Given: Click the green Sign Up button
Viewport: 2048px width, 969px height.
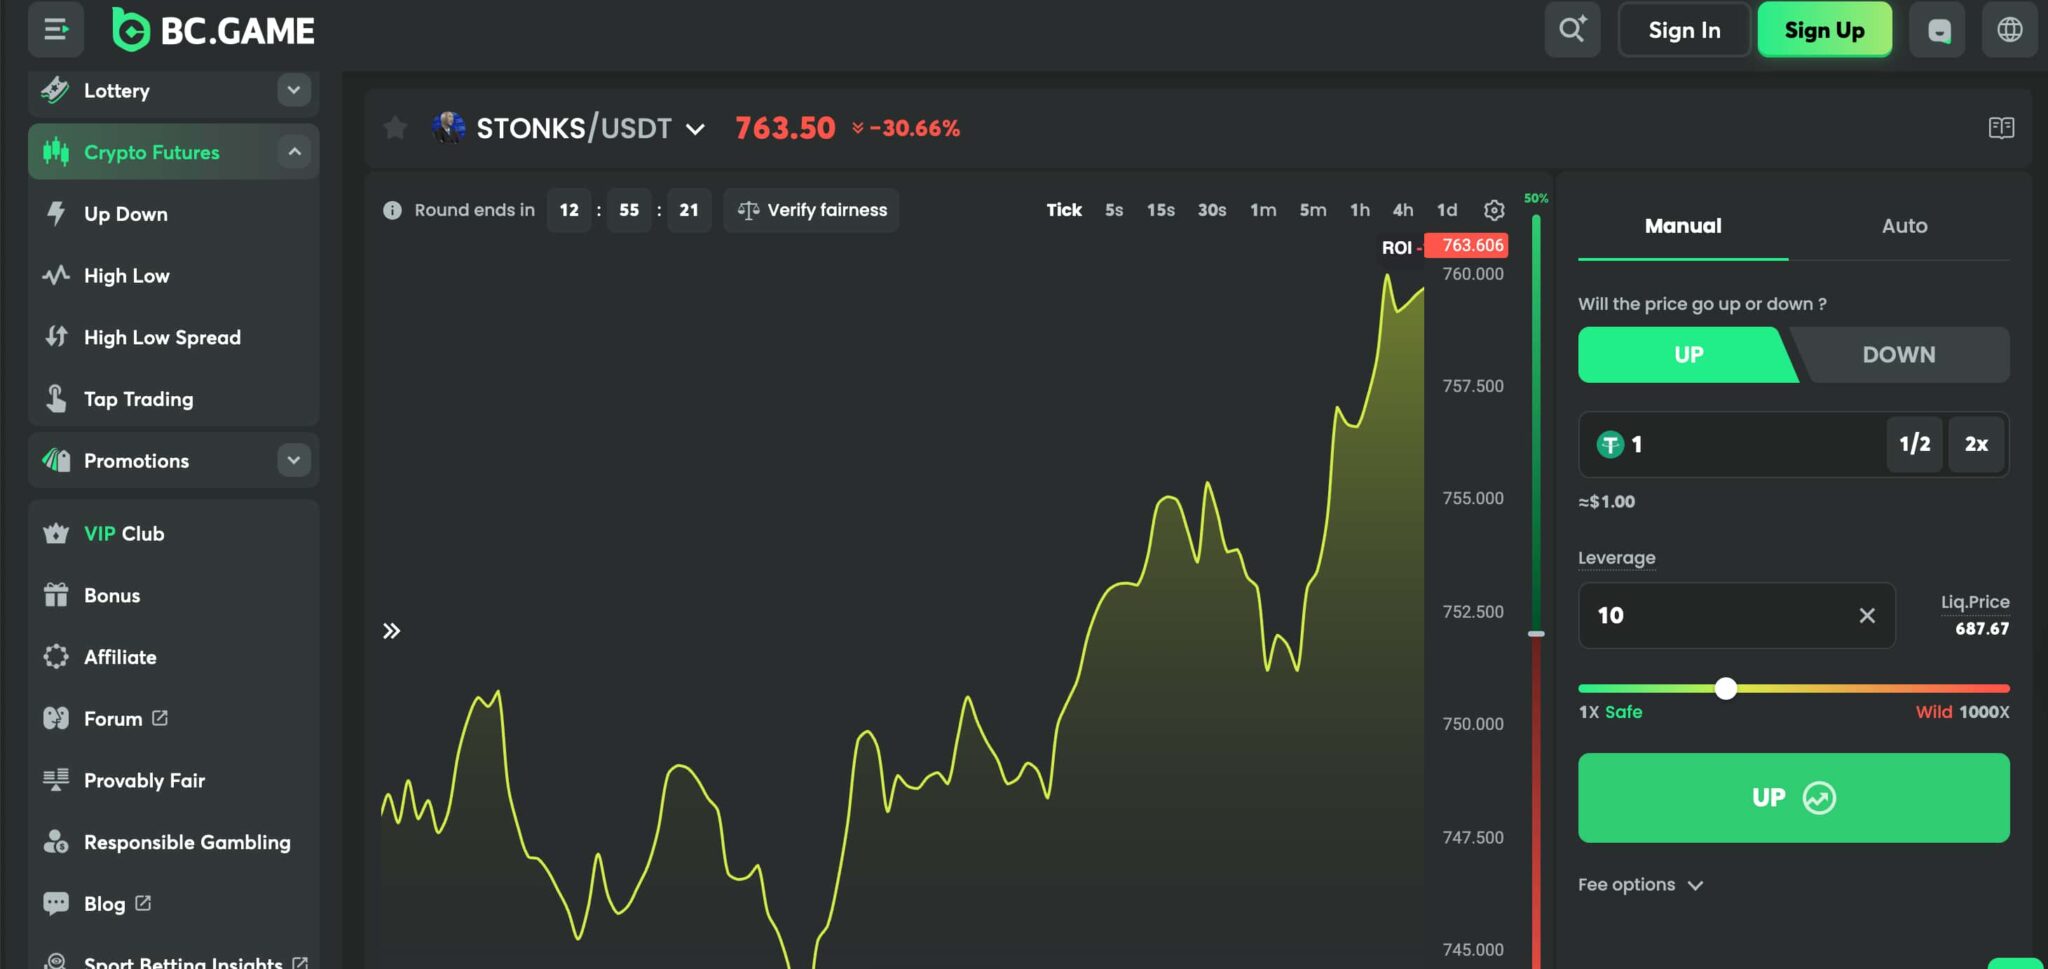Looking at the screenshot, I should pyautogui.click(x=1825, y=30).
